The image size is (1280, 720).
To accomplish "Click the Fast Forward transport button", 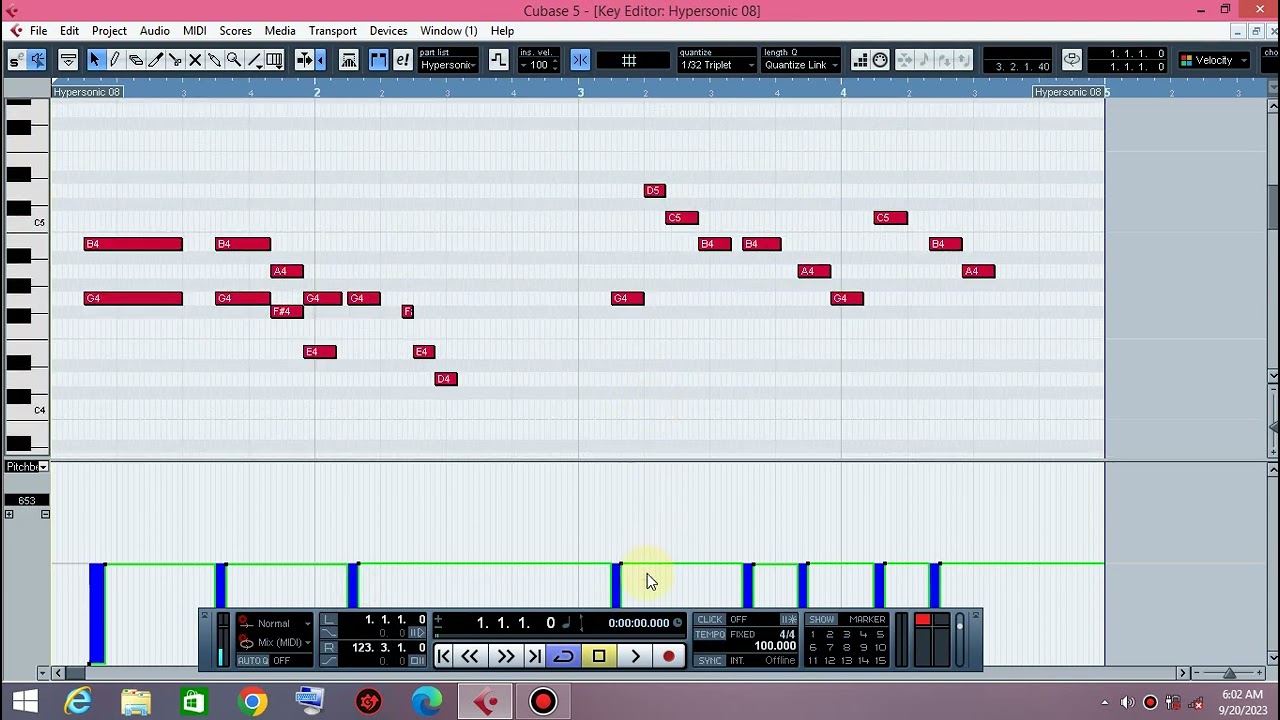I will coord(506,657).
